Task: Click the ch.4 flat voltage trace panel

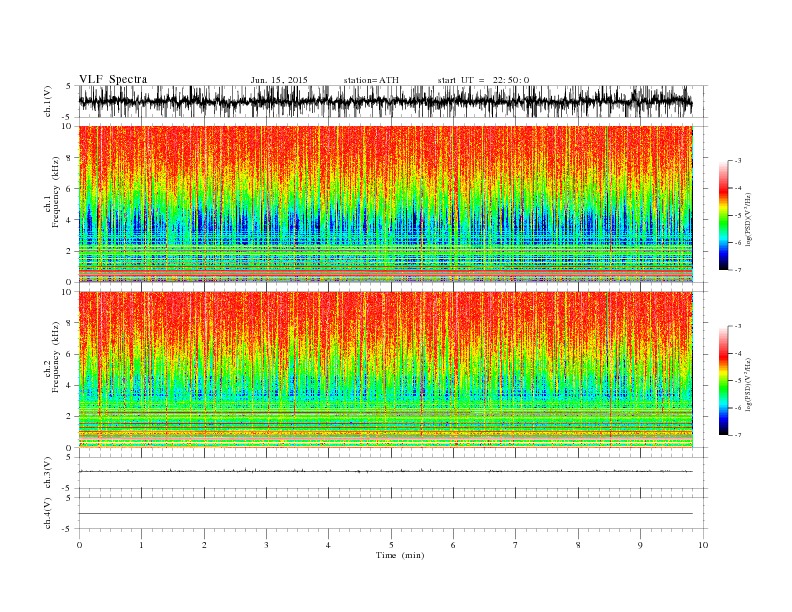Action: click(x=393, y=514)
